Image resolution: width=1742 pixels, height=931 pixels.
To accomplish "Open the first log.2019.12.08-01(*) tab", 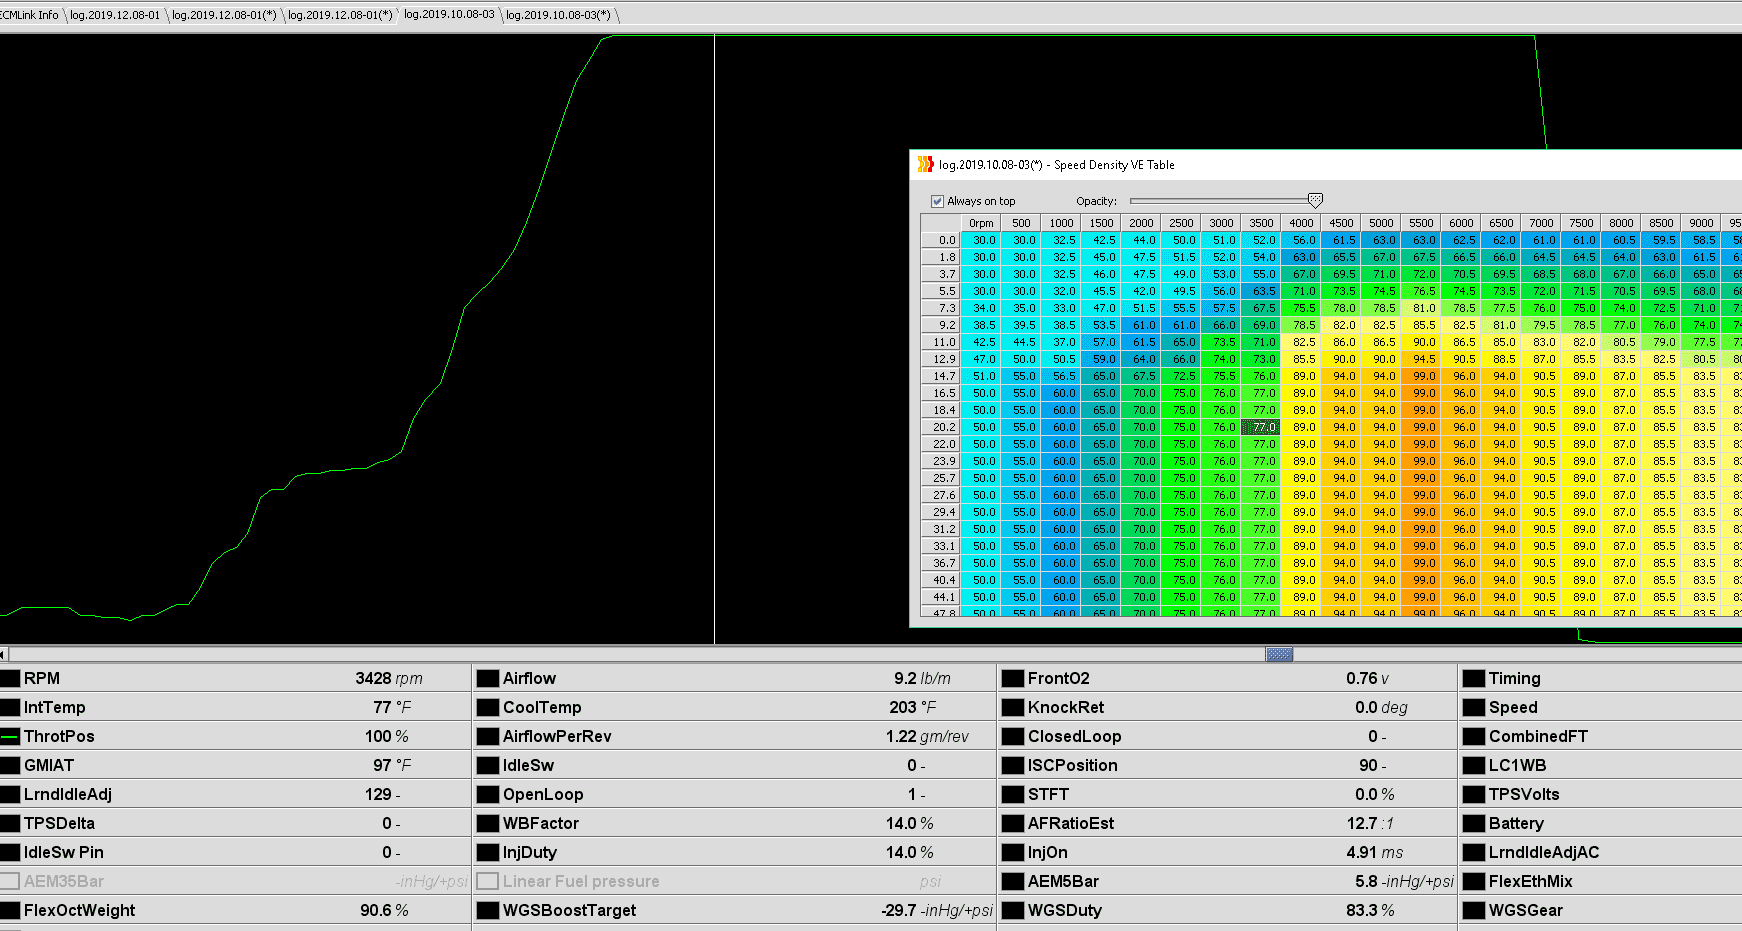I will pos(224,15).
